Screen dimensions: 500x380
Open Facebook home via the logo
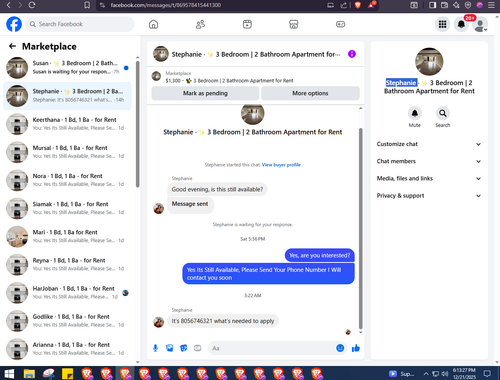pyautogui.click(x=14, y=24)
